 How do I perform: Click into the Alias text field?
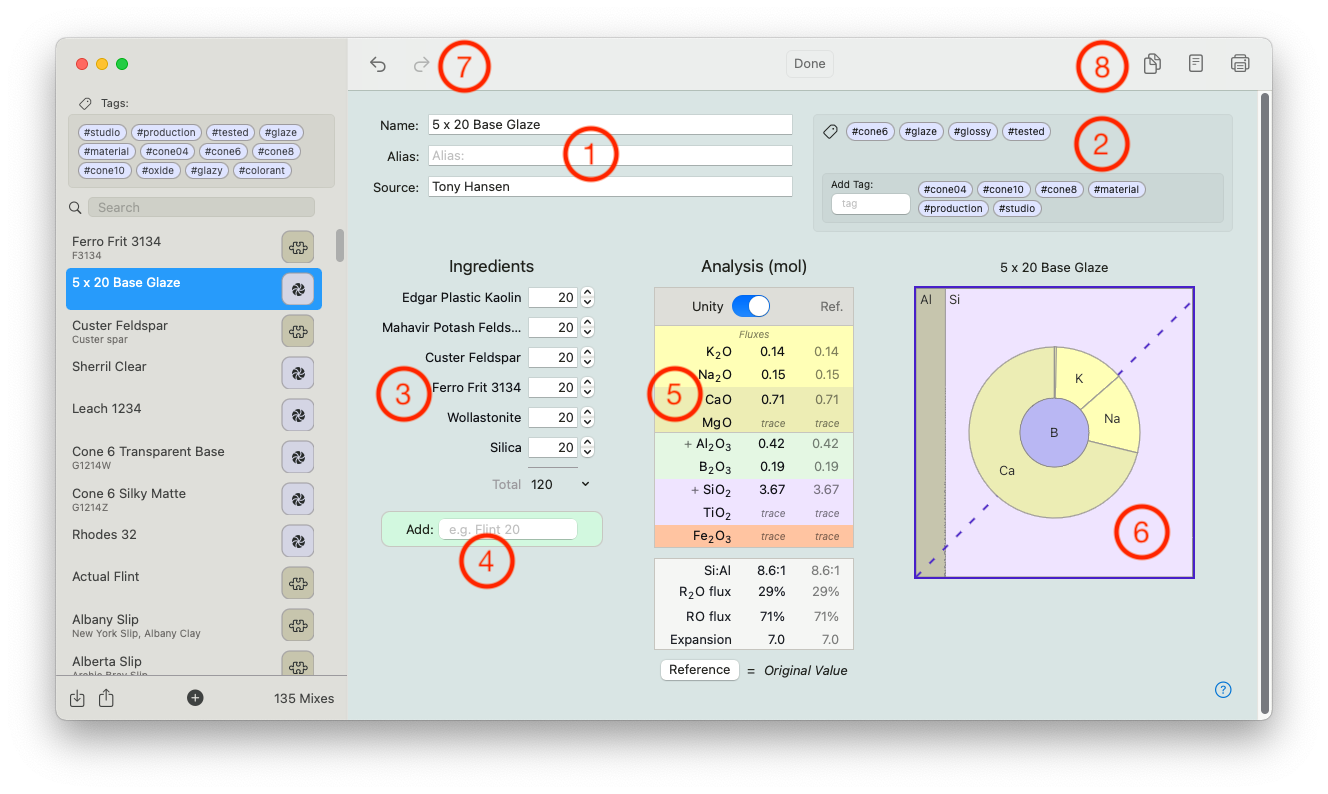610,156
